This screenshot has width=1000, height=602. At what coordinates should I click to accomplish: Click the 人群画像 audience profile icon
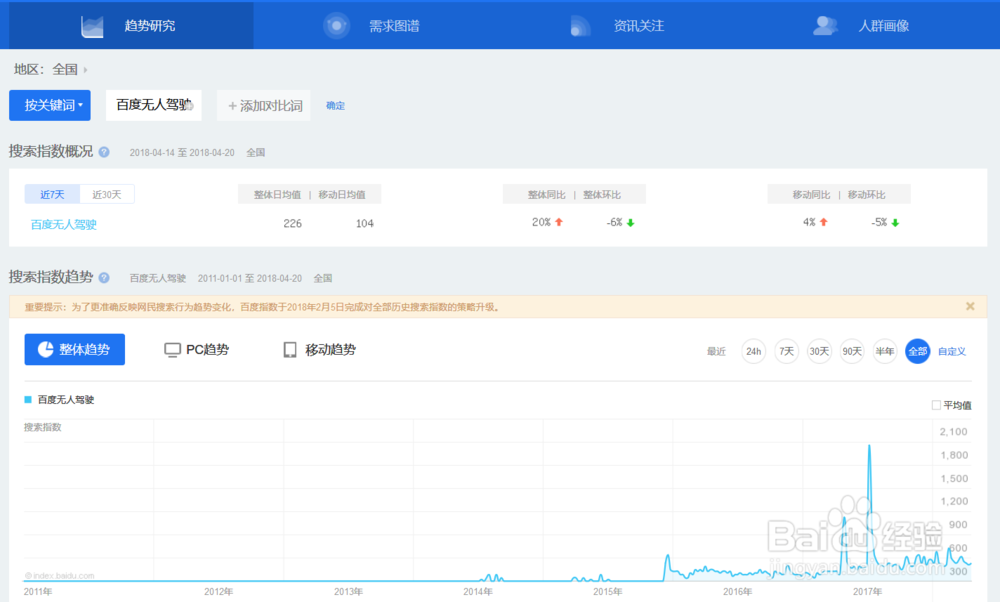[823, 24]
